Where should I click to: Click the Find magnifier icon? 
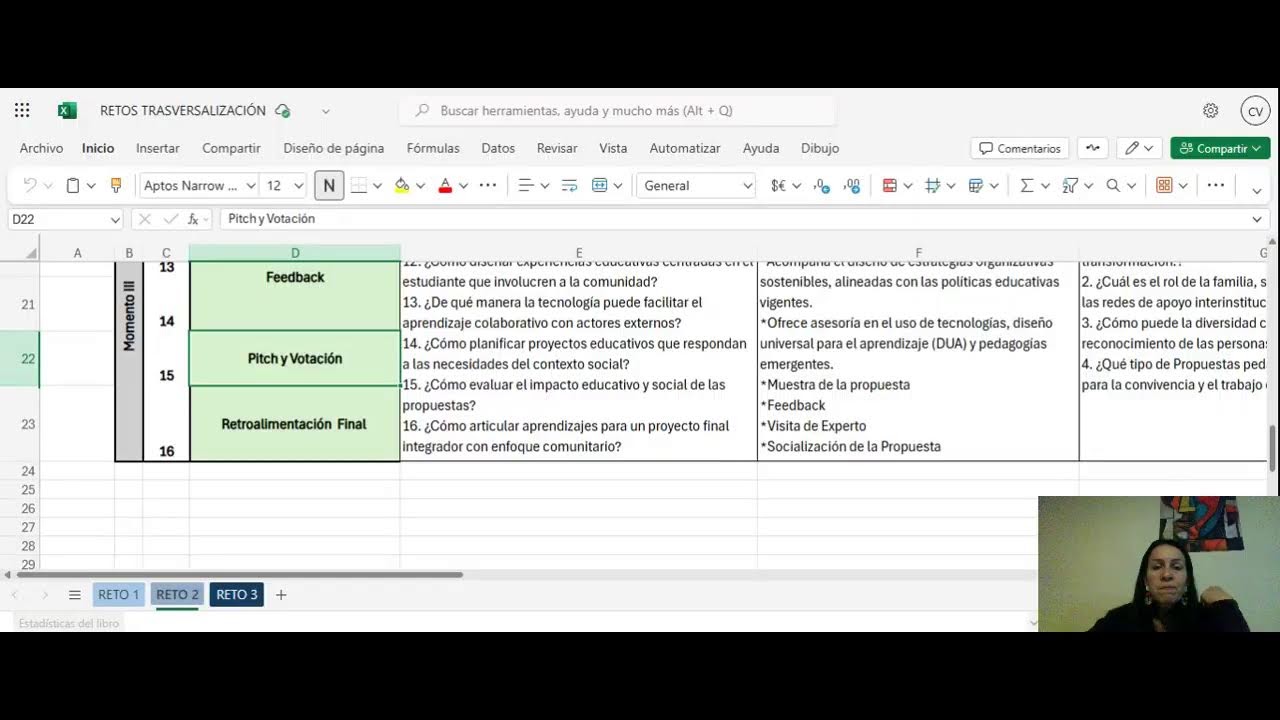[x=1113, y=185]
